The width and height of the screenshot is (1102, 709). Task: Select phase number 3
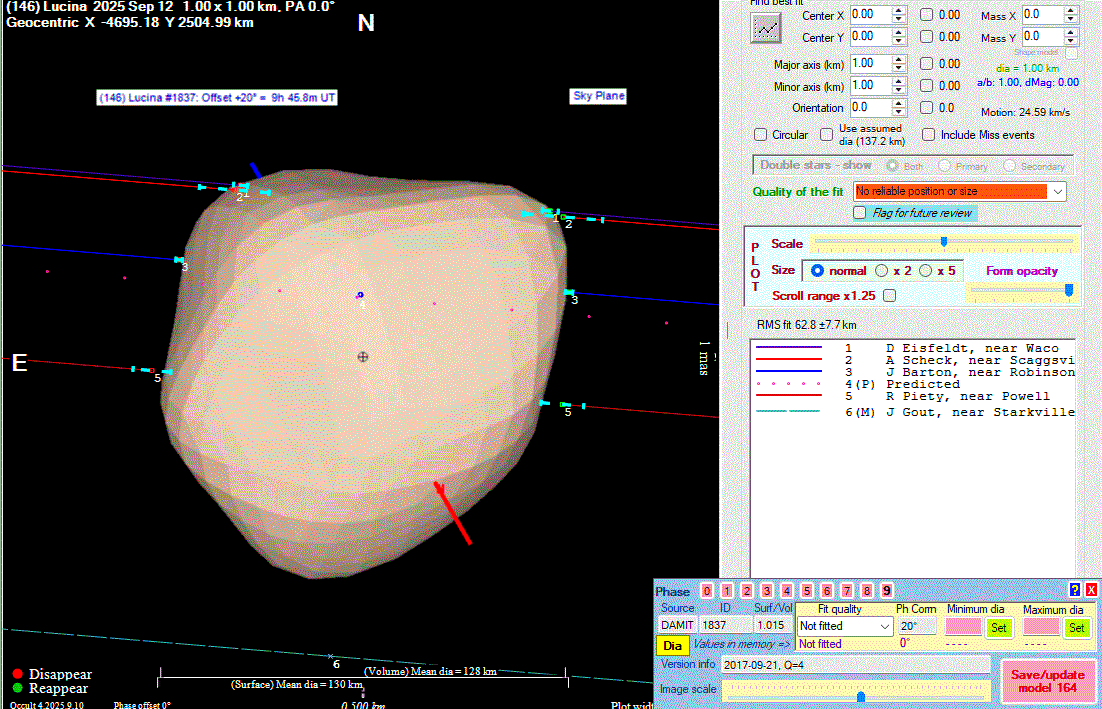[x=767, y=591]
